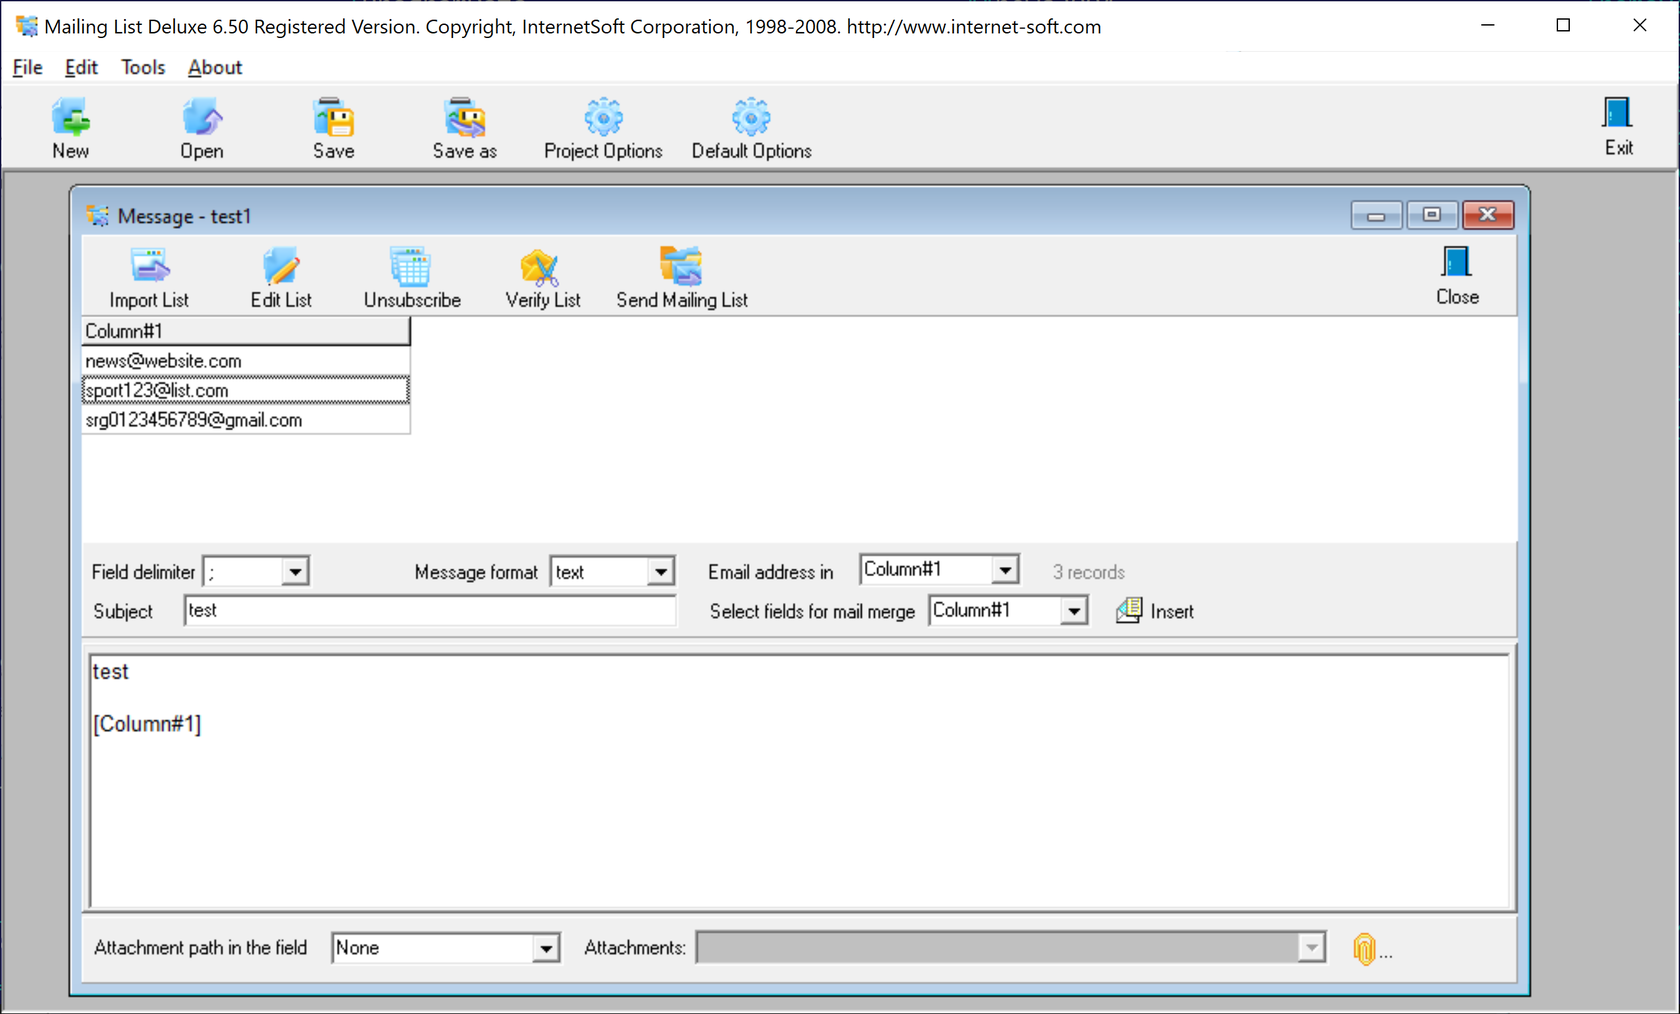Save the current project
This screenshot has height=1014, width=1680.
(333, 127)
